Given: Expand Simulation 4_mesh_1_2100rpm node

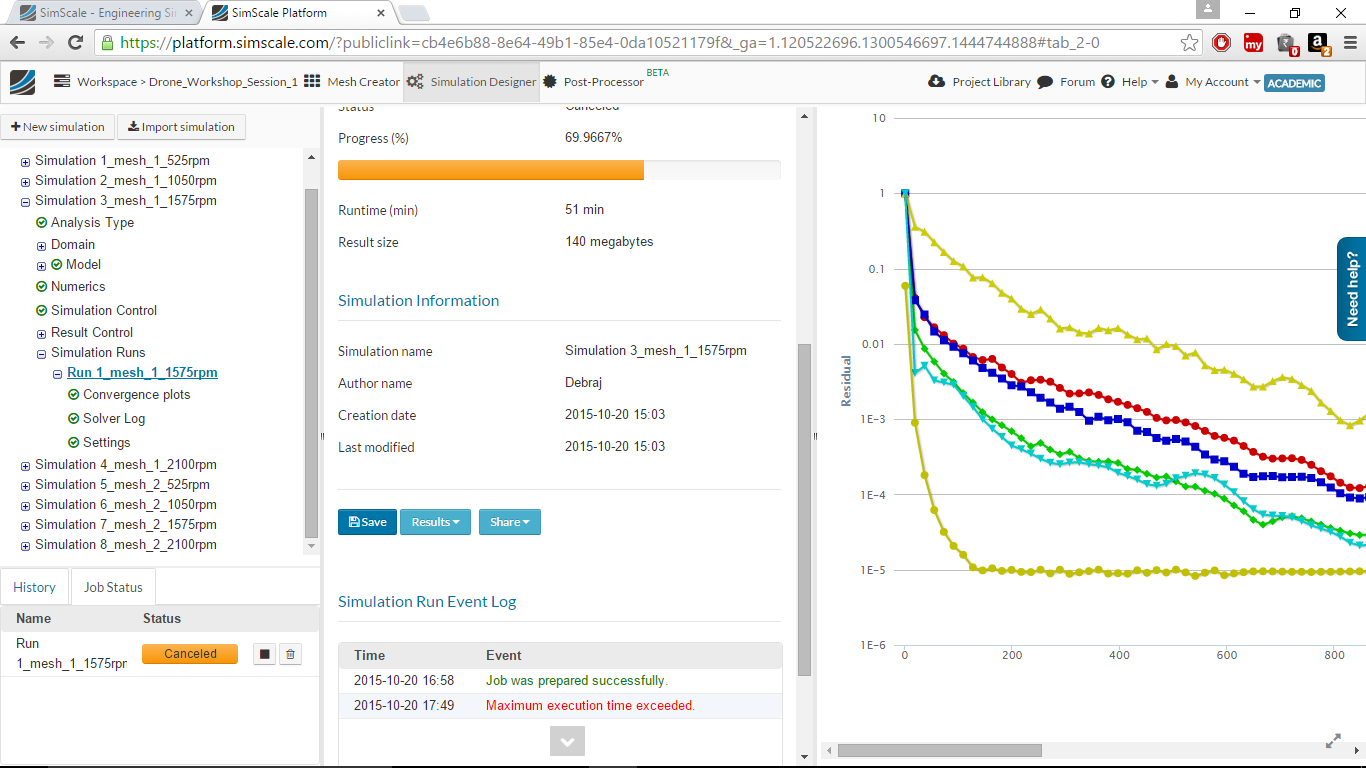Looking at the screenshot, I should tap(26, 465).
